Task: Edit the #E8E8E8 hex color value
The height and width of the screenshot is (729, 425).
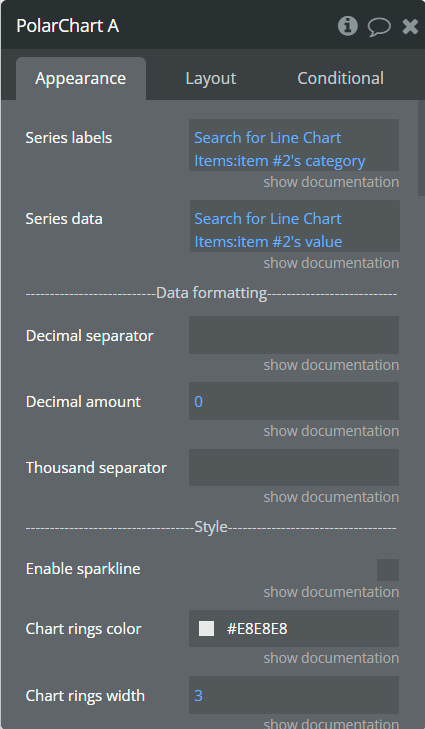Action: 257,629
